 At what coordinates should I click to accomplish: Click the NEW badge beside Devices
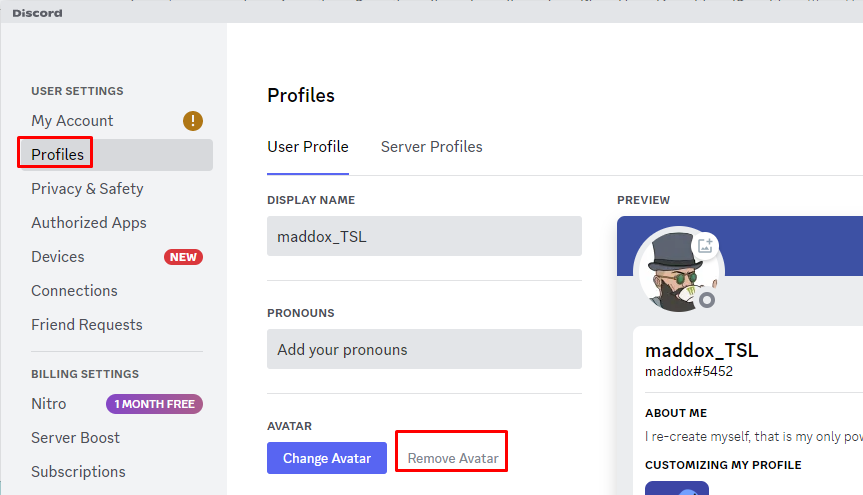pyautogui.click(x=183, y=257)
